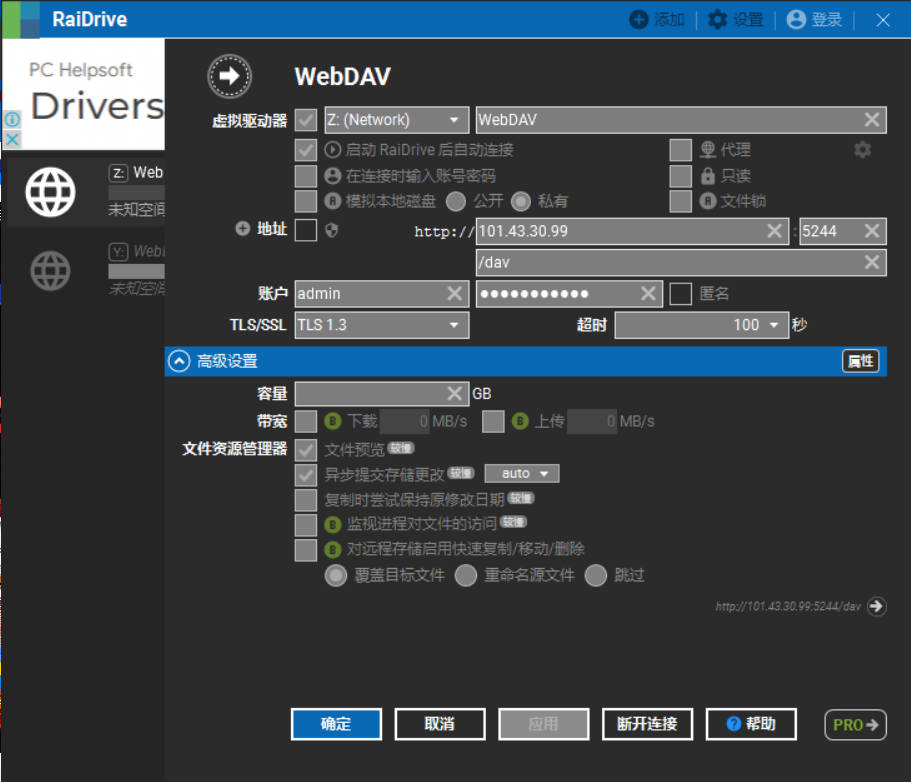Click the 应用 apply button

click(544, 724)
